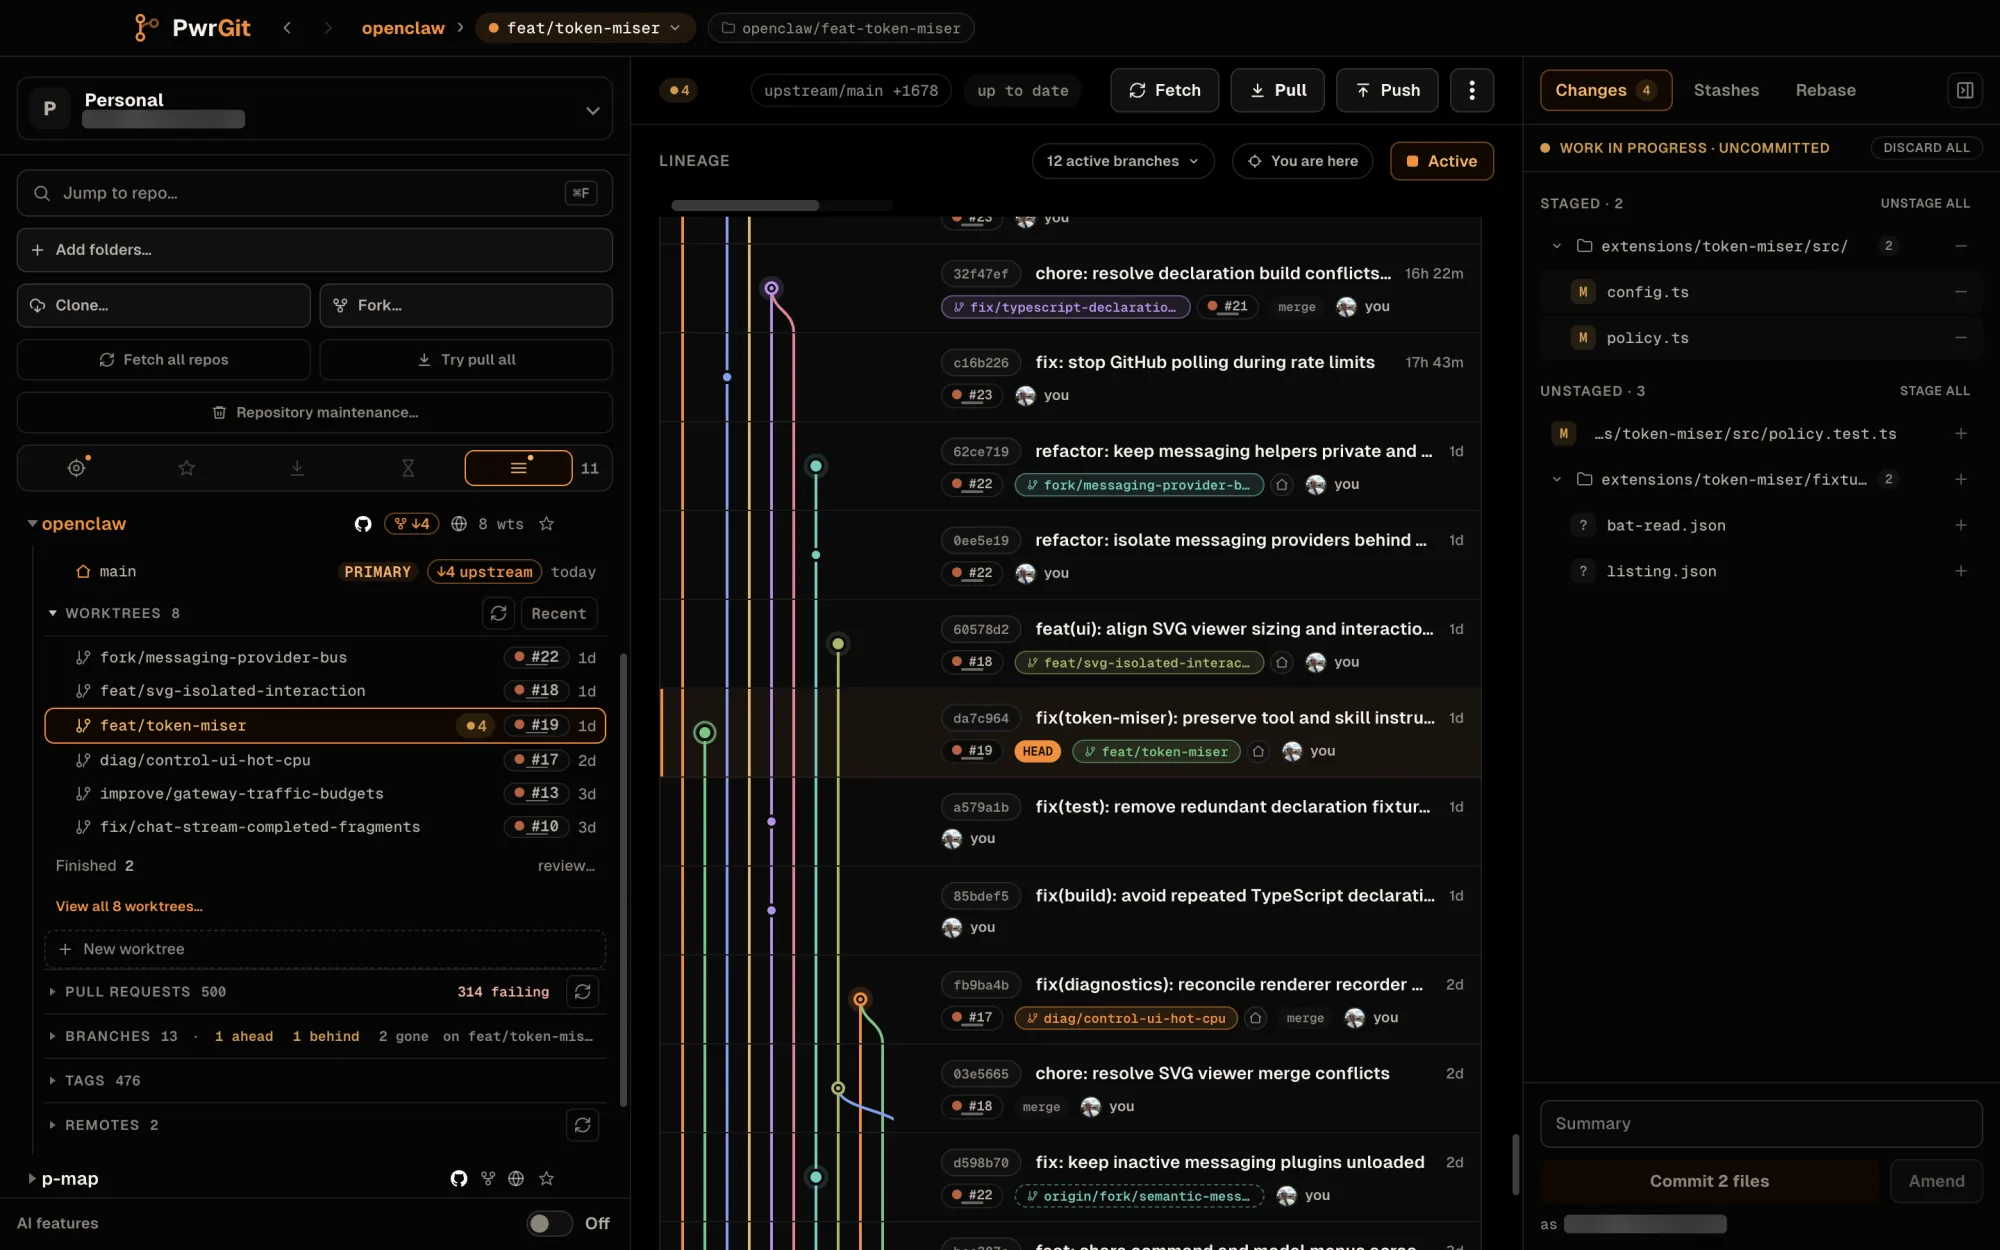
Task: Click Commit 2 files button
Action: point(1709,1181)
